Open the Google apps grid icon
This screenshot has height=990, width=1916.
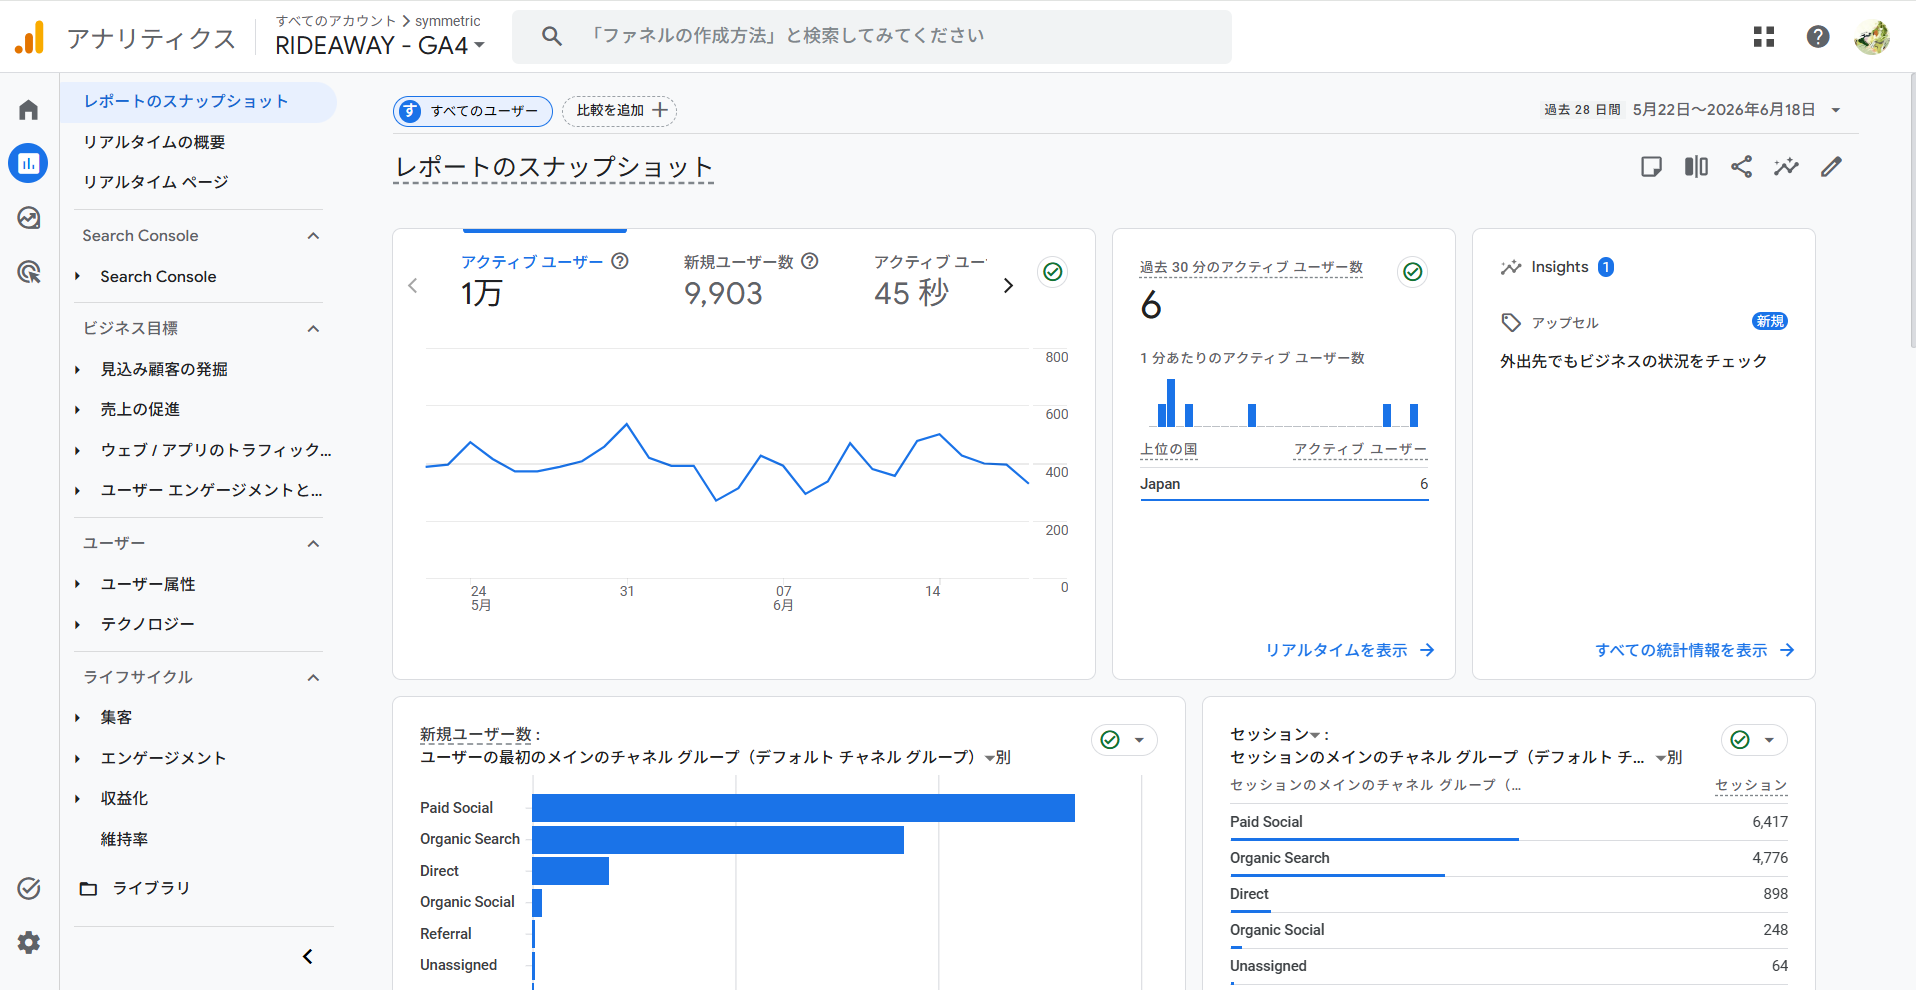[1764, 37]
